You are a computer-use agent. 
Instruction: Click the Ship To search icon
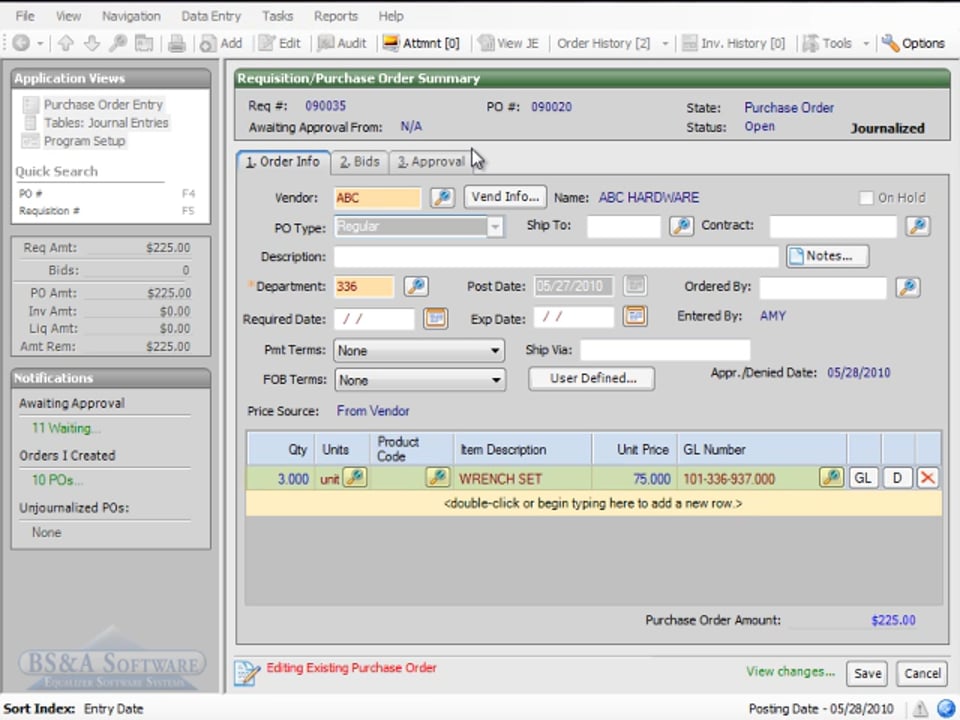681,227
